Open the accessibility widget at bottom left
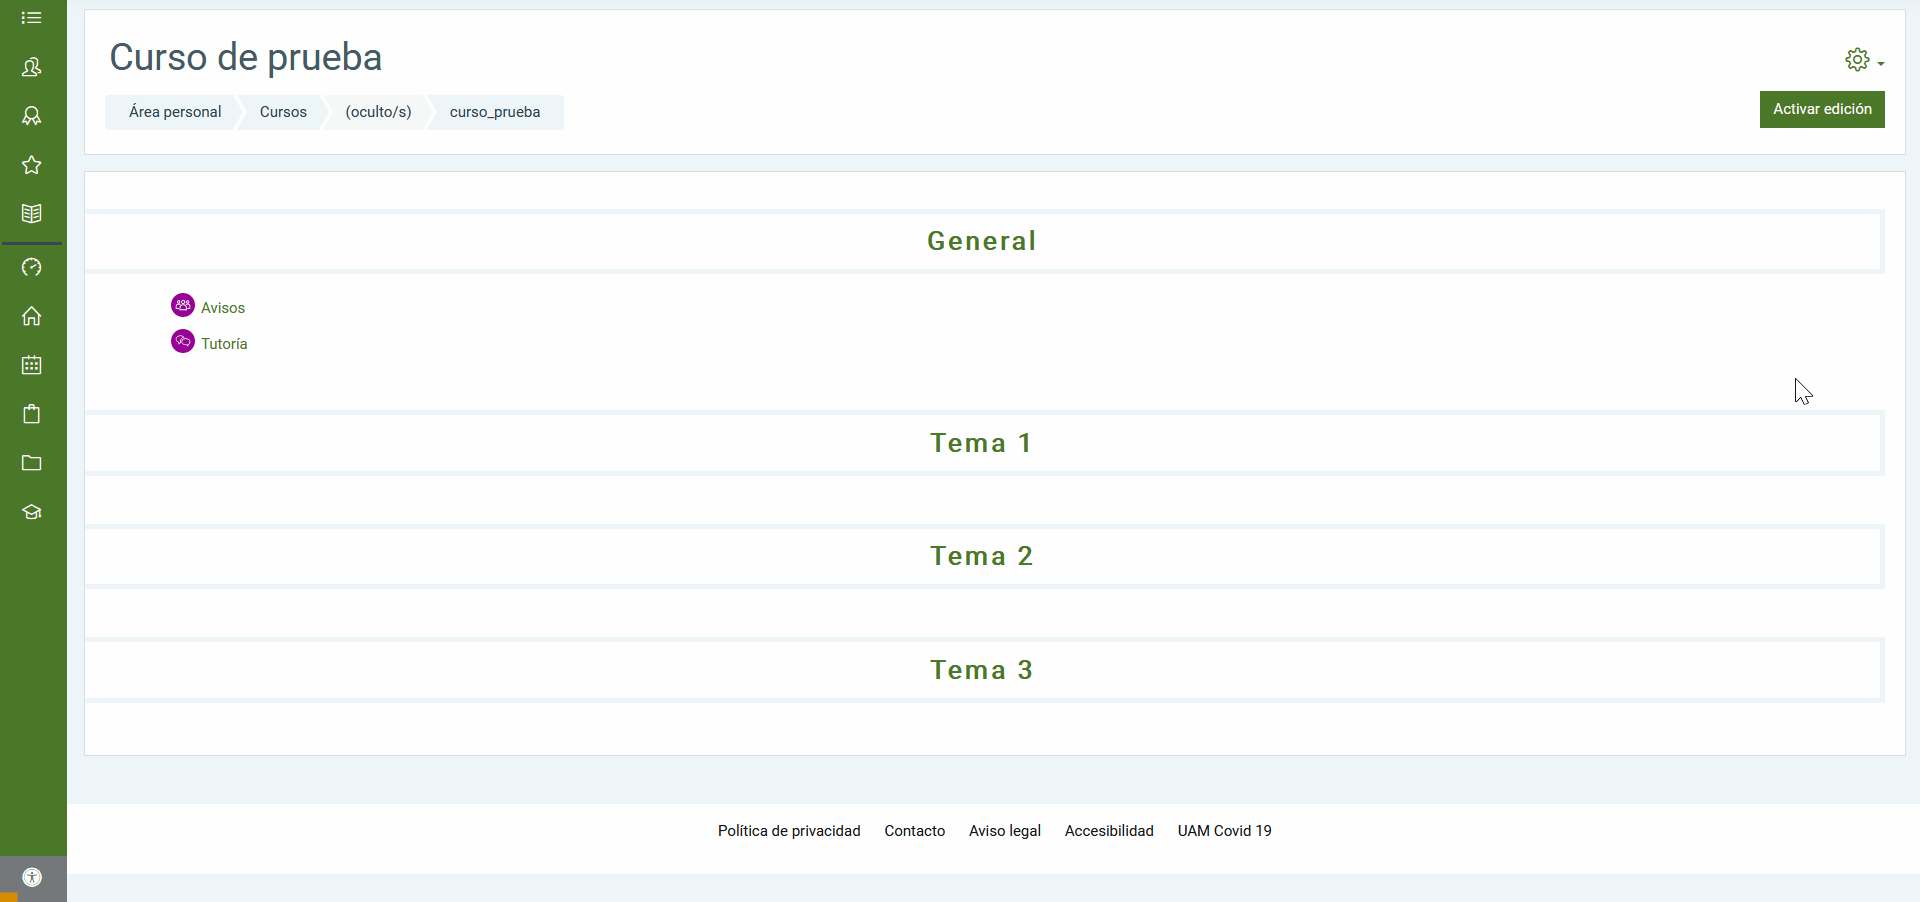The height and width of the screenshot is (902, 1920). pos(32,878)
